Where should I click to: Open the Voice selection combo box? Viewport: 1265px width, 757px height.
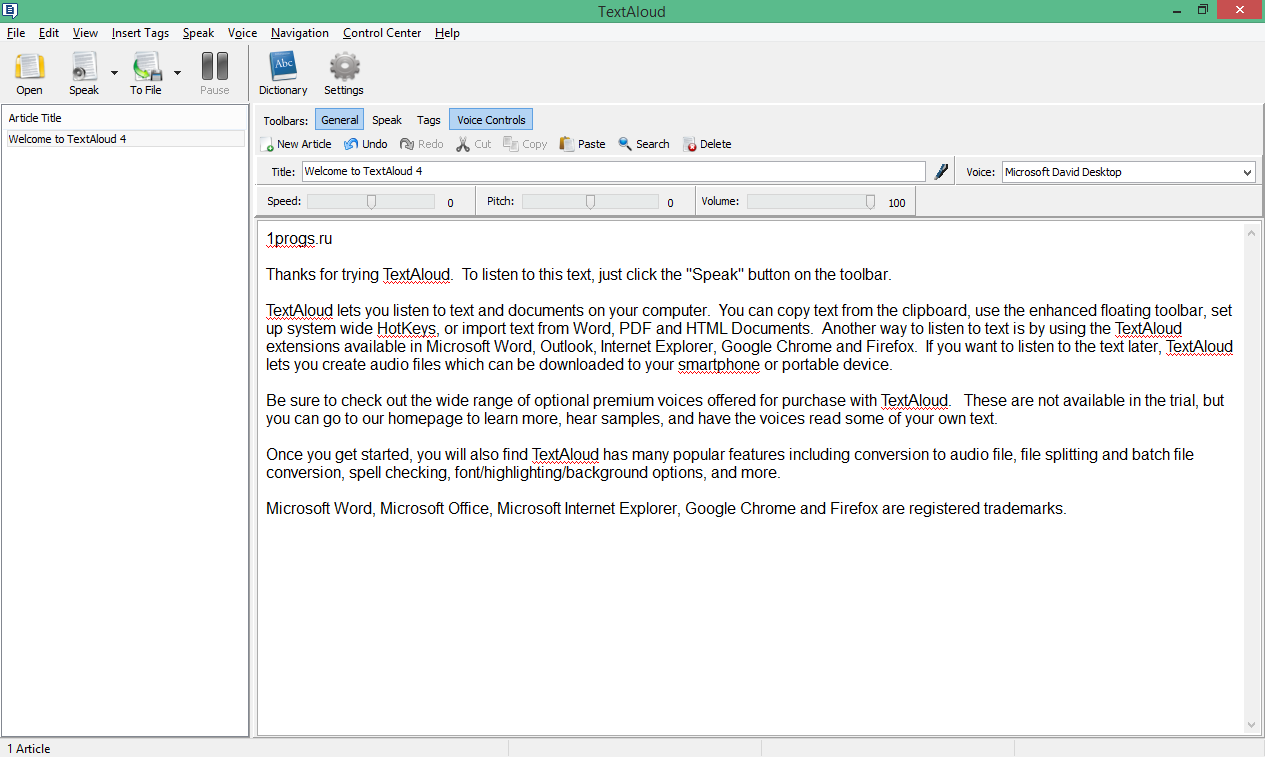[1128, 172]
